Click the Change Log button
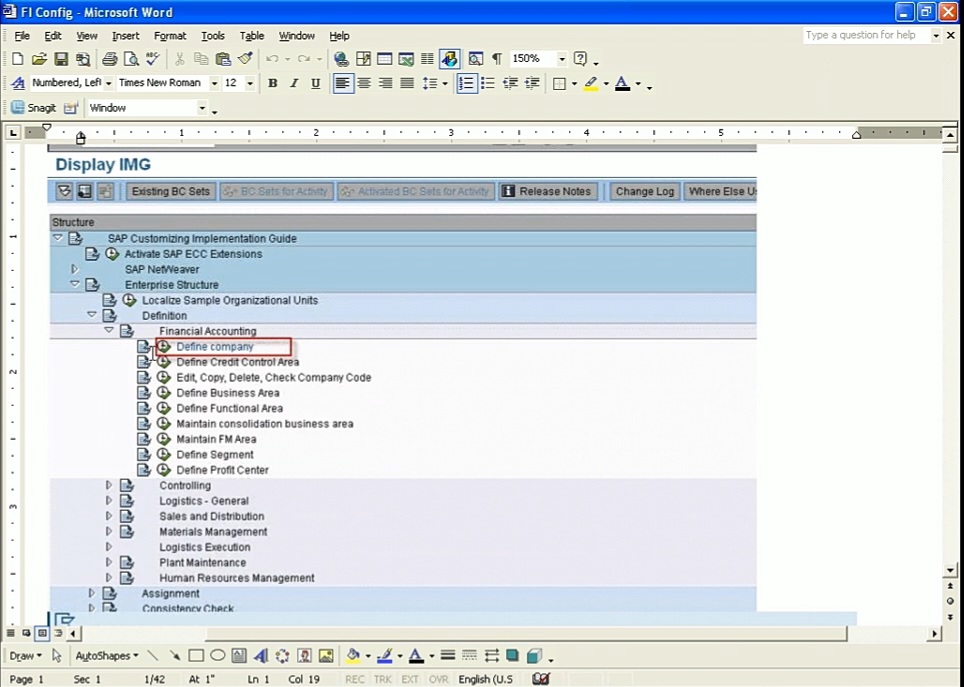Image resolution: width=964 pixels, height=687 pixels. 645,191
